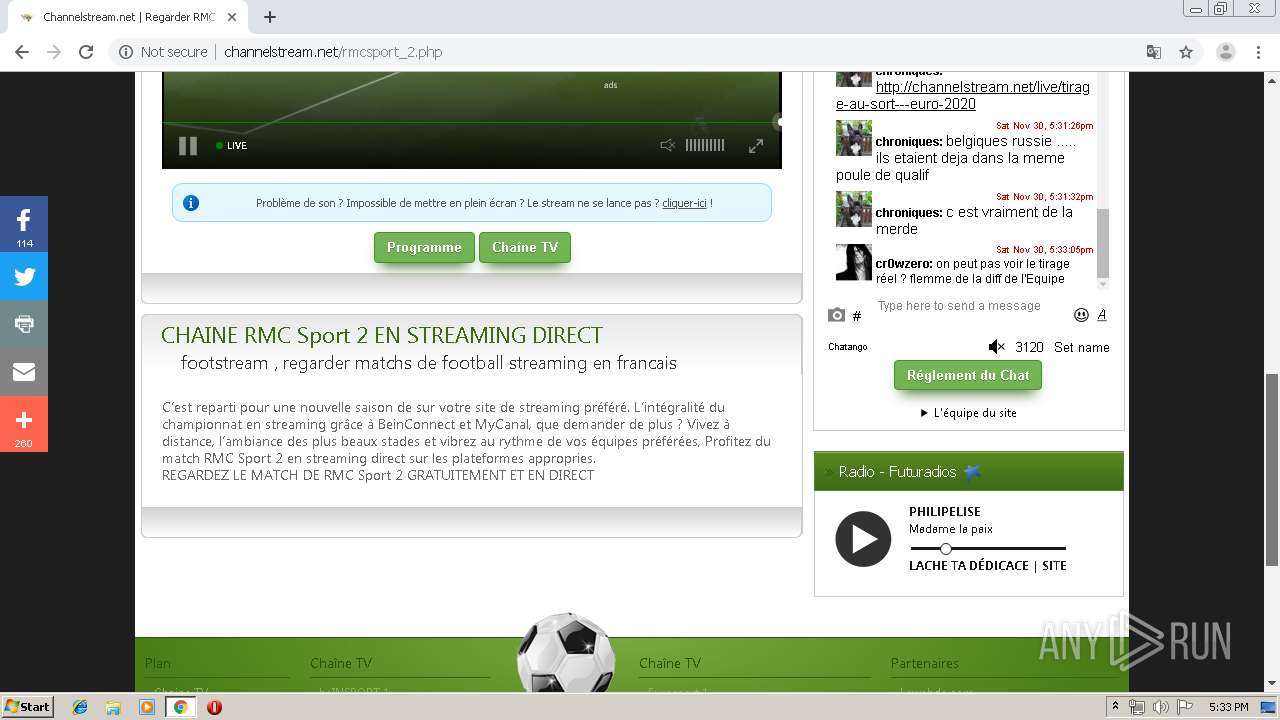Select the Channelstream.net browser tab
1280x720 pixels.
[127, 17]
